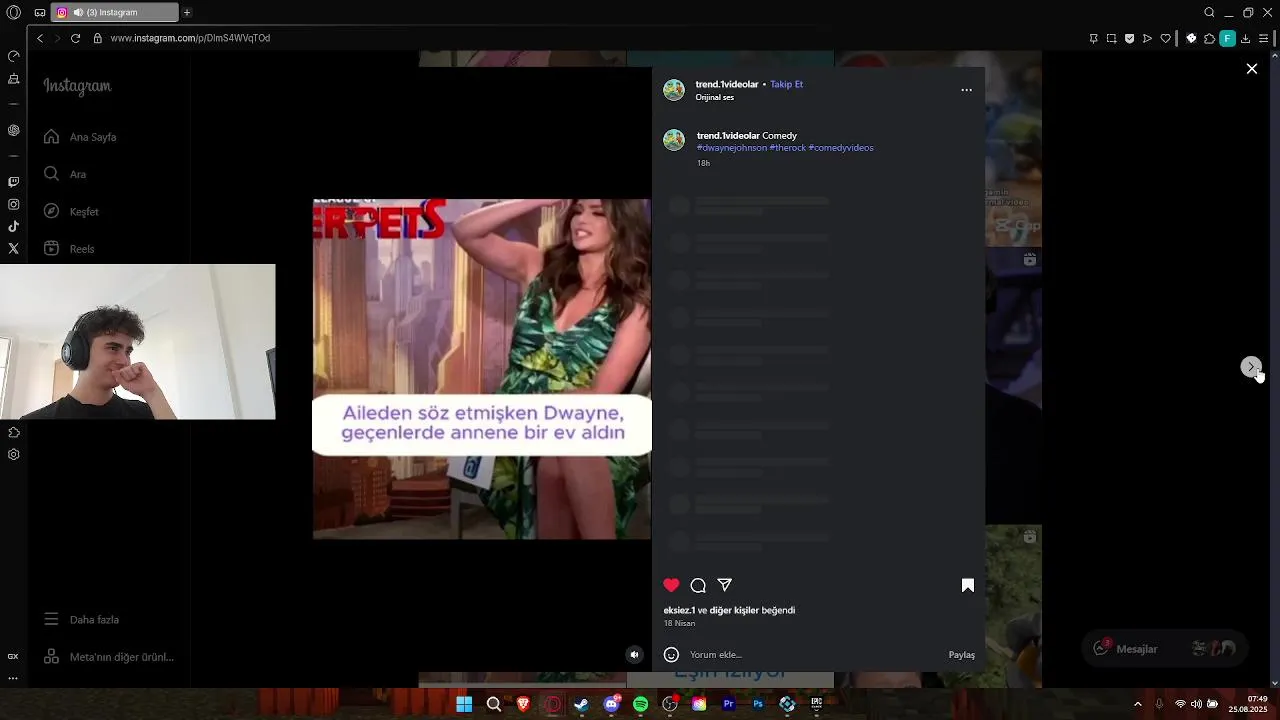Follow account with Takip Et
The width and height of the screenshot is (1280, 720).
[786, 84]
